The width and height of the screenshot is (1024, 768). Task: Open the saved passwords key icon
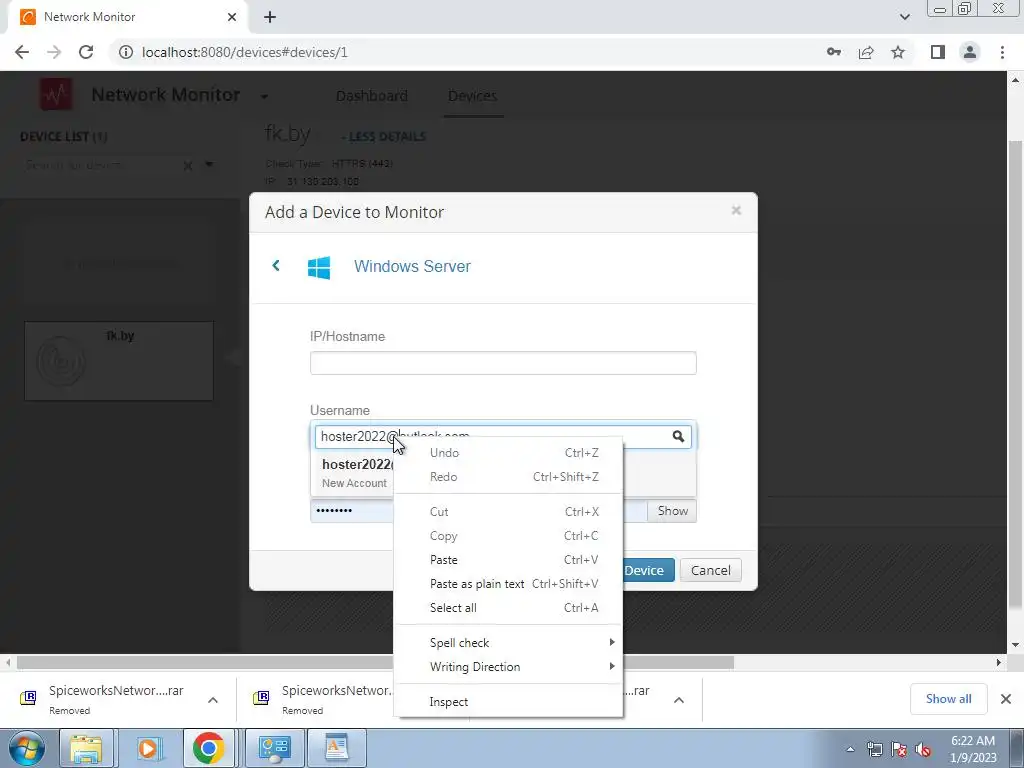(x=833, y=52)
